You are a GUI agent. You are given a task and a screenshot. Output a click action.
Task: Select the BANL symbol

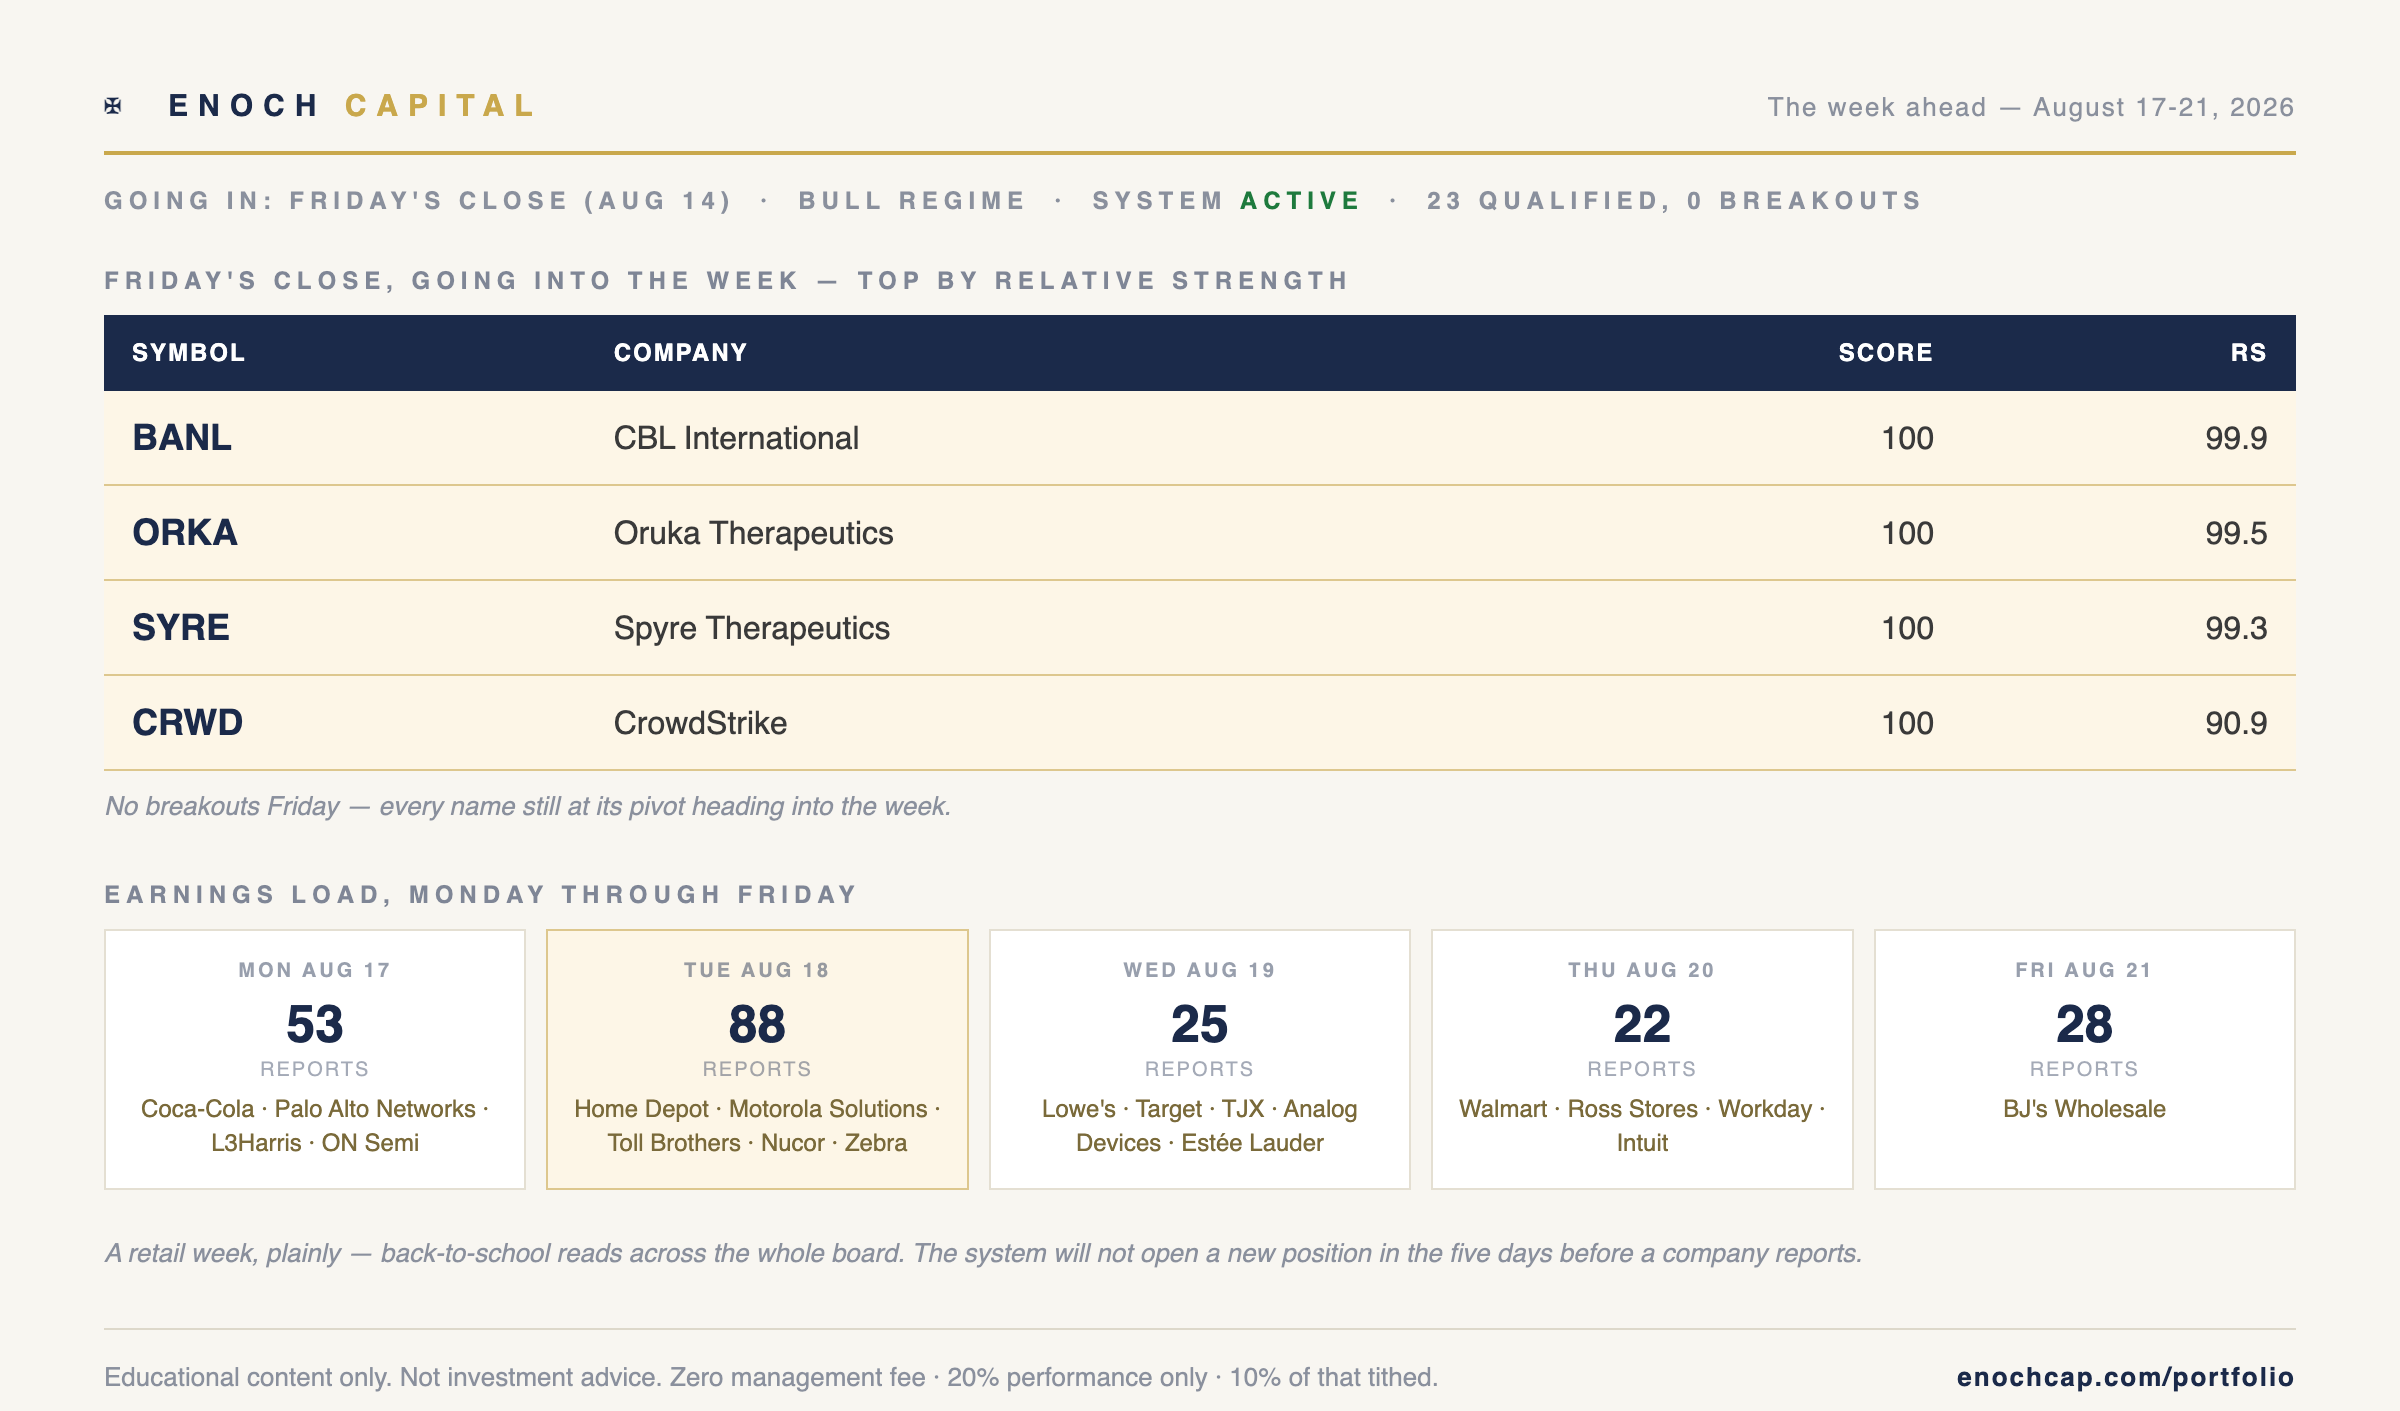pyautogui.click(x=182, y=438)
